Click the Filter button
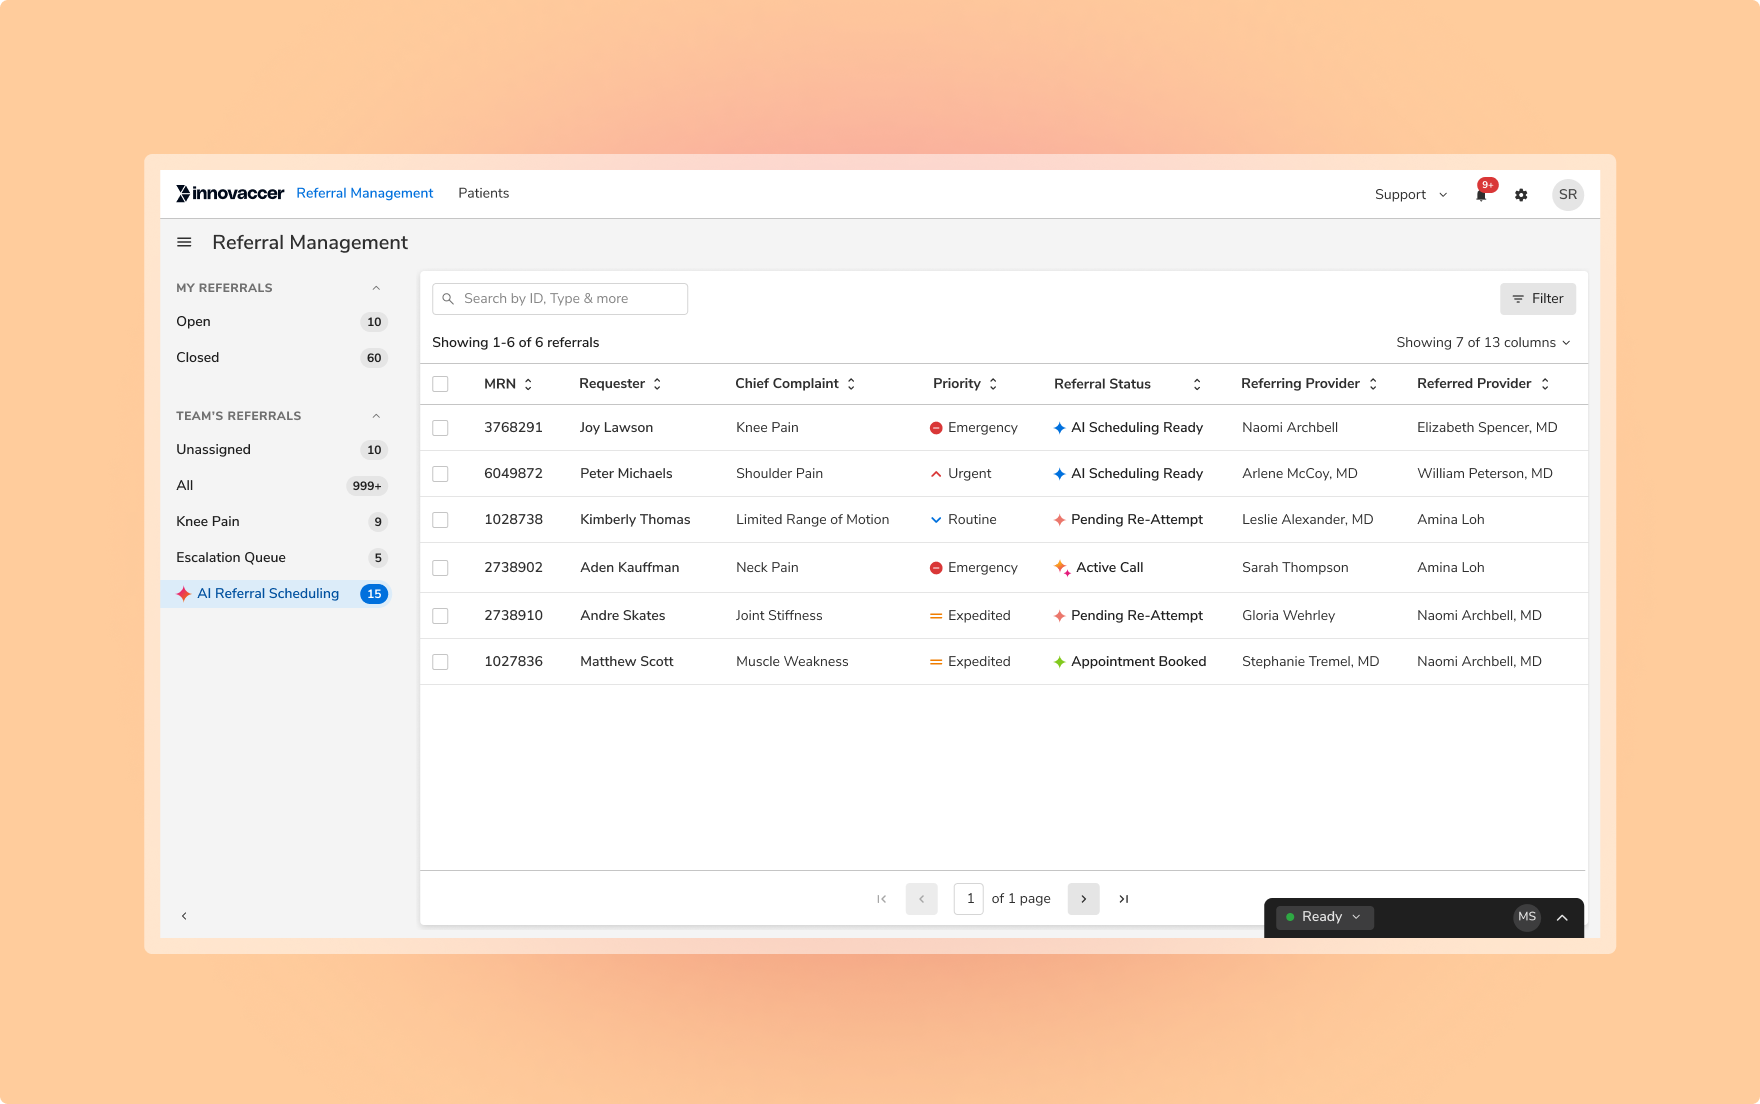1760x1104 pixels. [x=1538, y=299]
